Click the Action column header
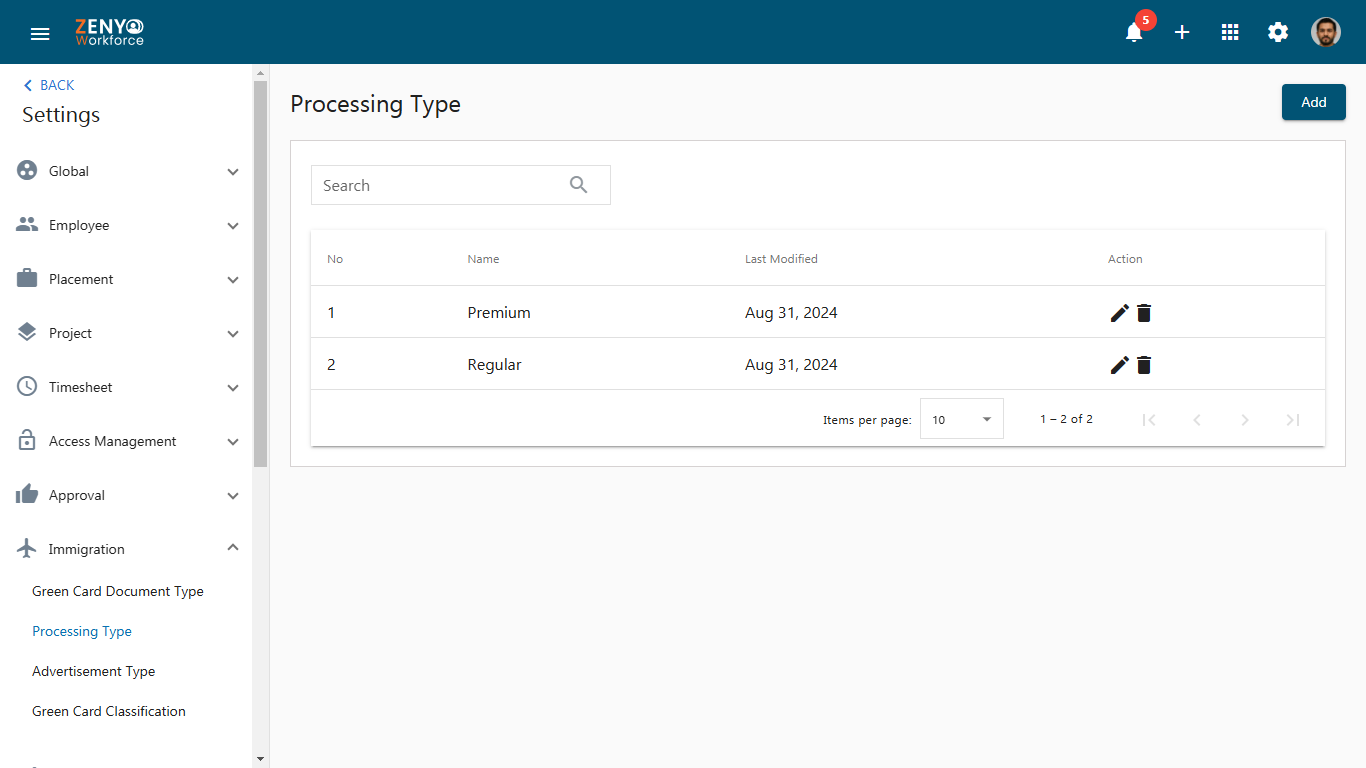 point(1125,259)
